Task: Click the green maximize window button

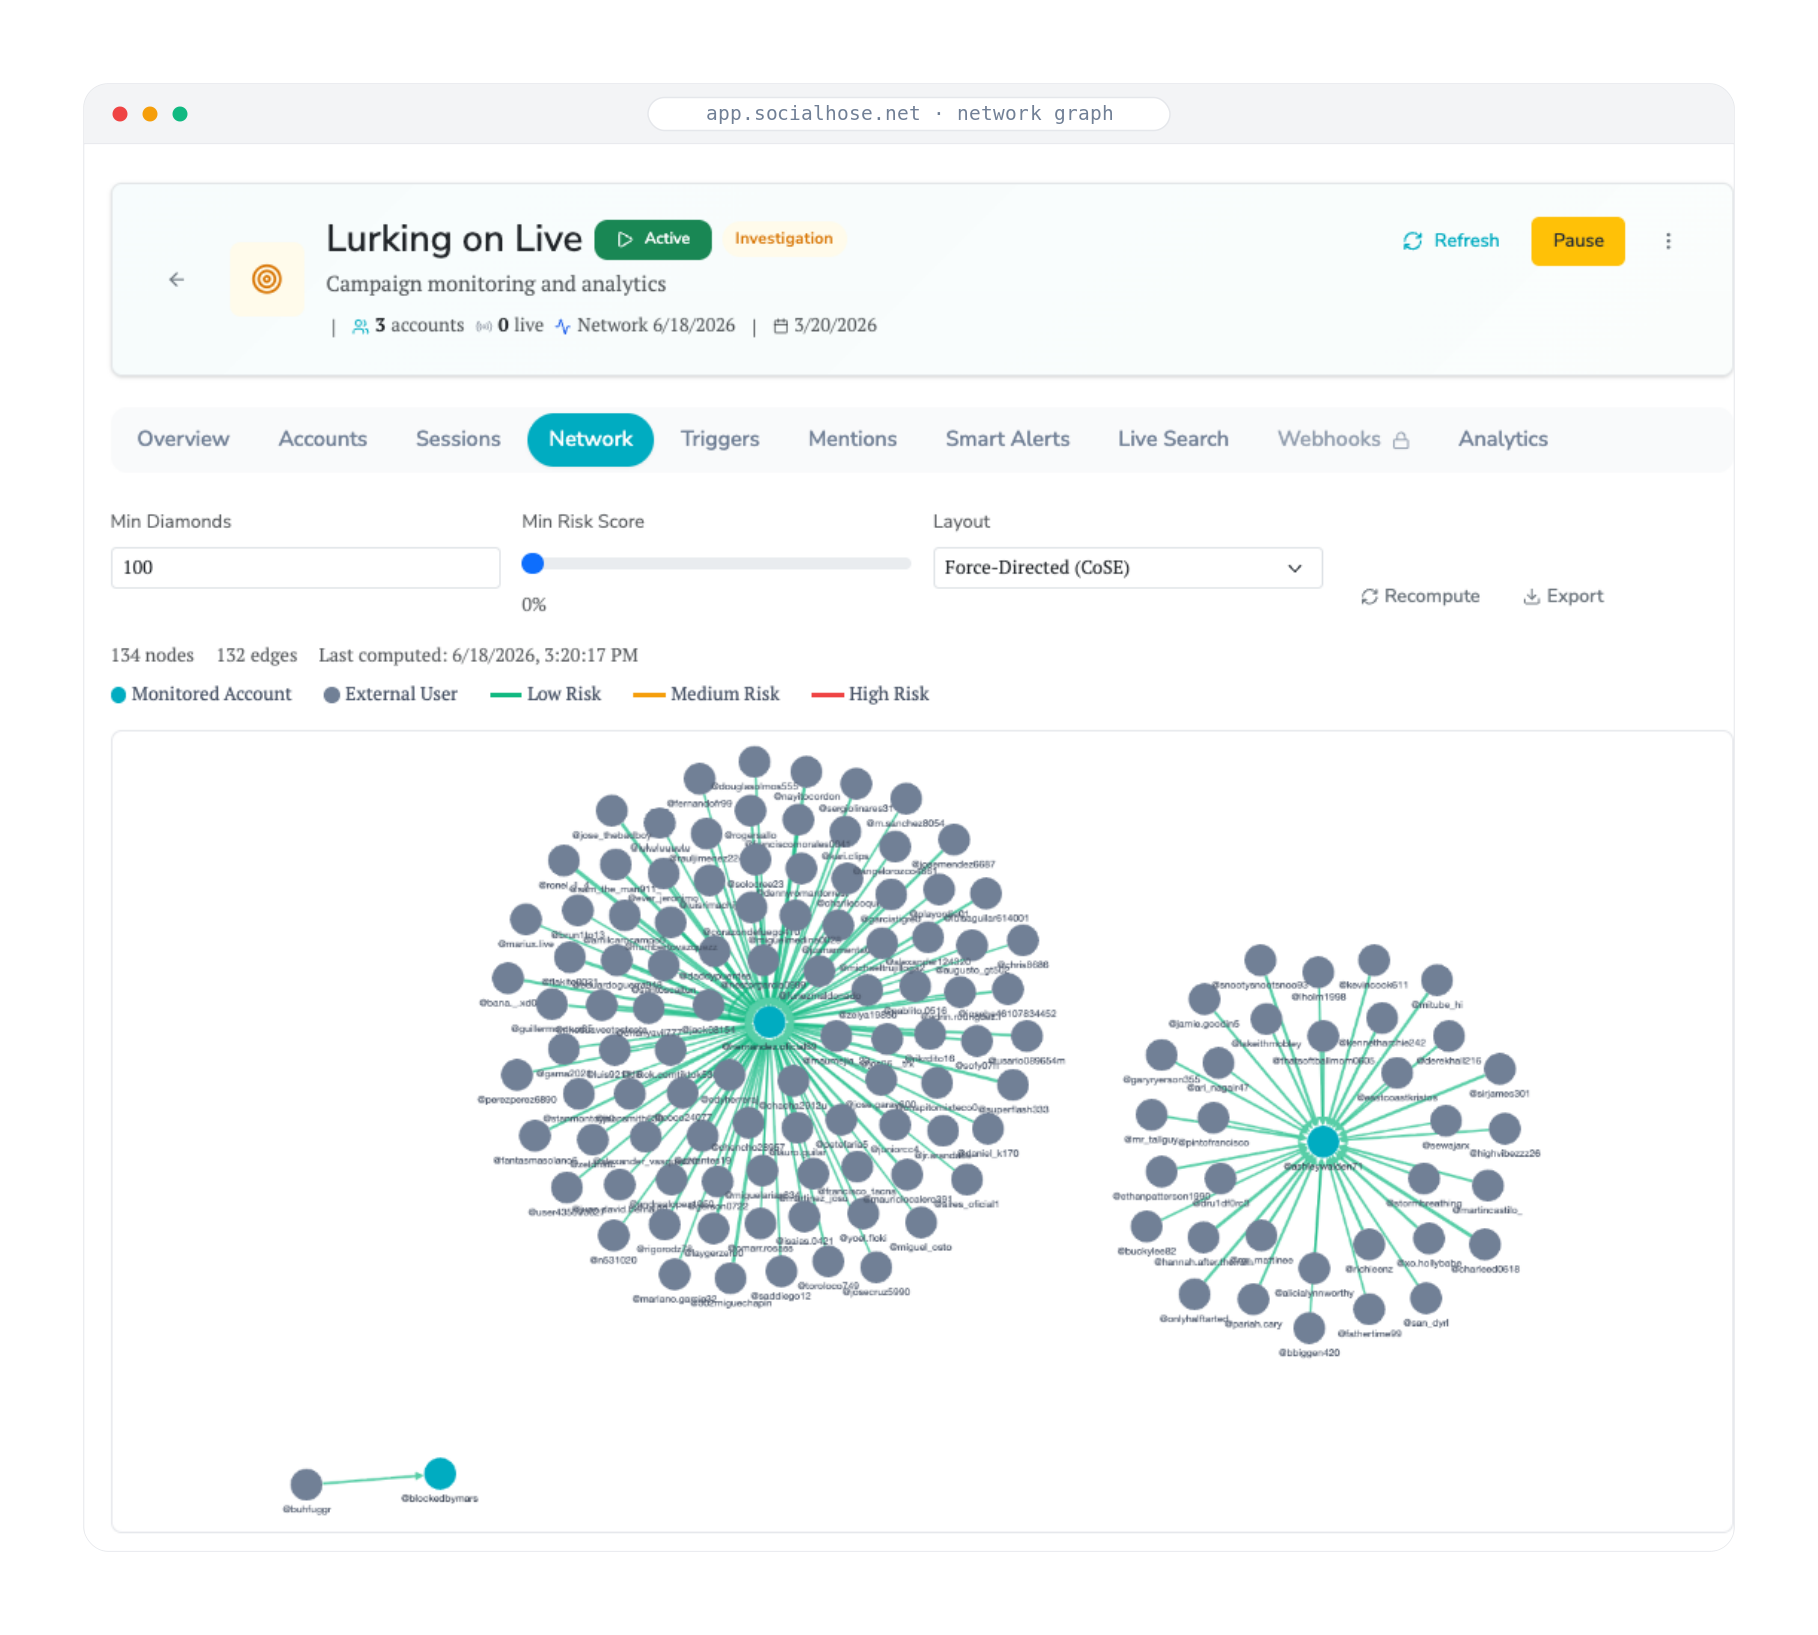Action: tap(180, 114)
